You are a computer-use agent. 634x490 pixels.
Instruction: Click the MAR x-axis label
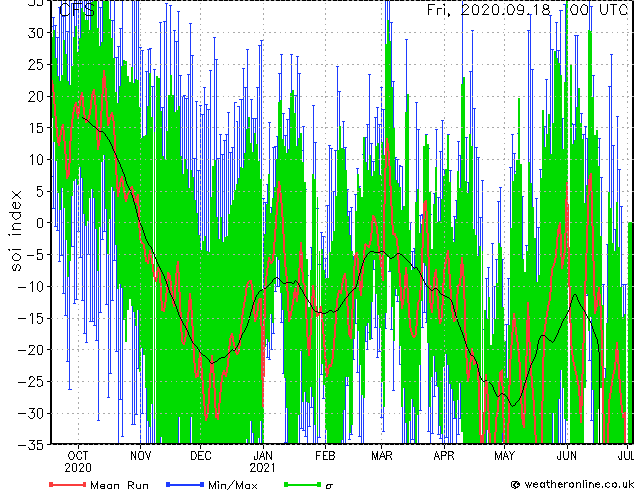[x=381, y=454]
